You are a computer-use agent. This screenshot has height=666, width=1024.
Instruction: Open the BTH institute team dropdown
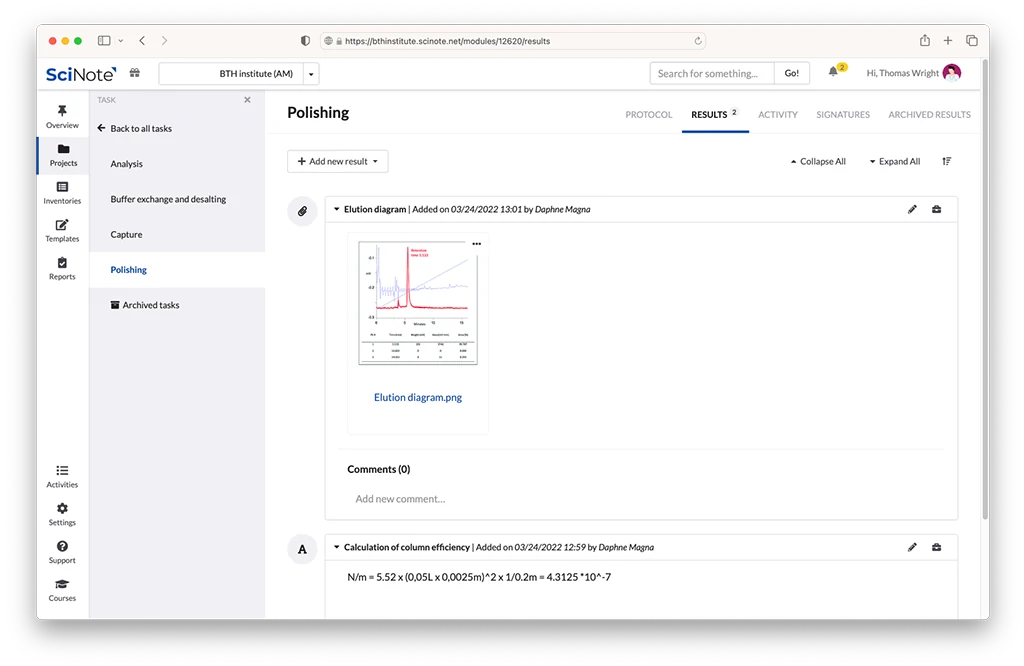coord(311,74)
